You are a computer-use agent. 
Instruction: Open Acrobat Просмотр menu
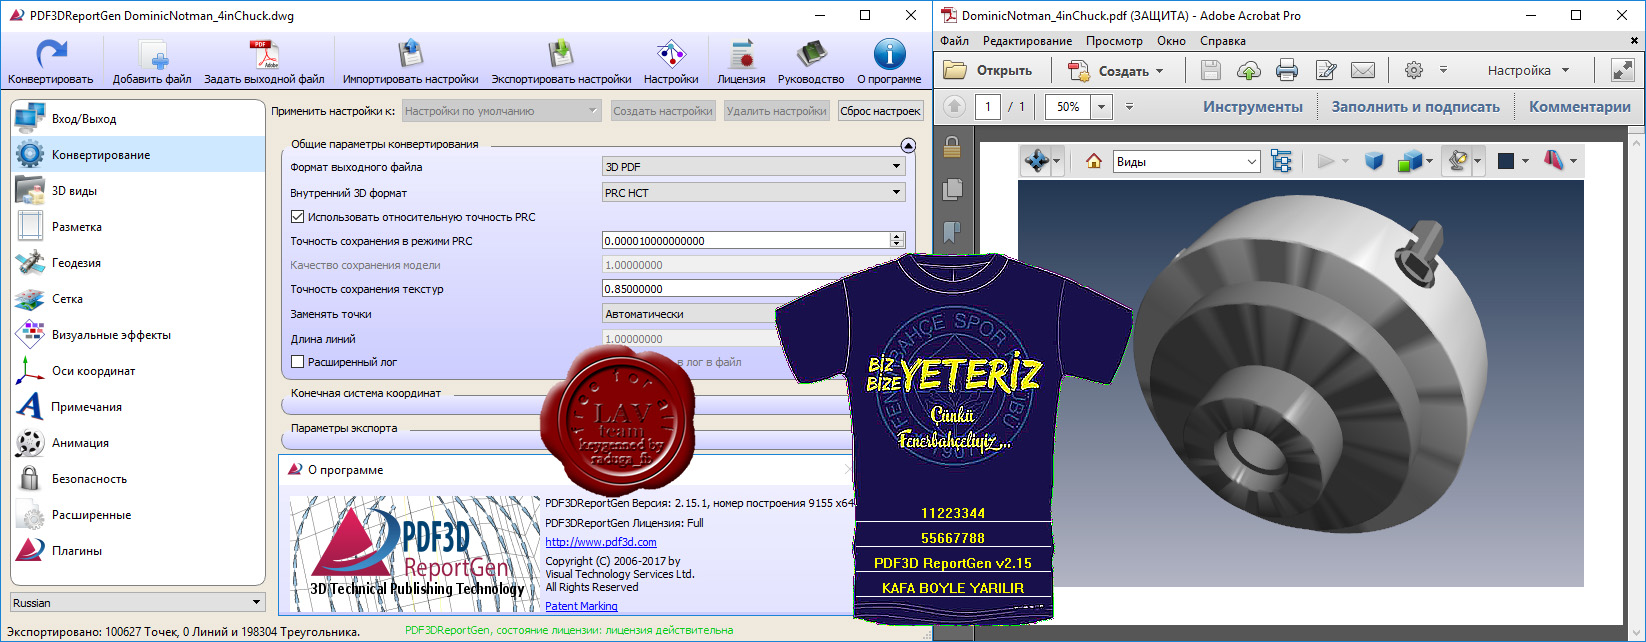pos(1114,41)
